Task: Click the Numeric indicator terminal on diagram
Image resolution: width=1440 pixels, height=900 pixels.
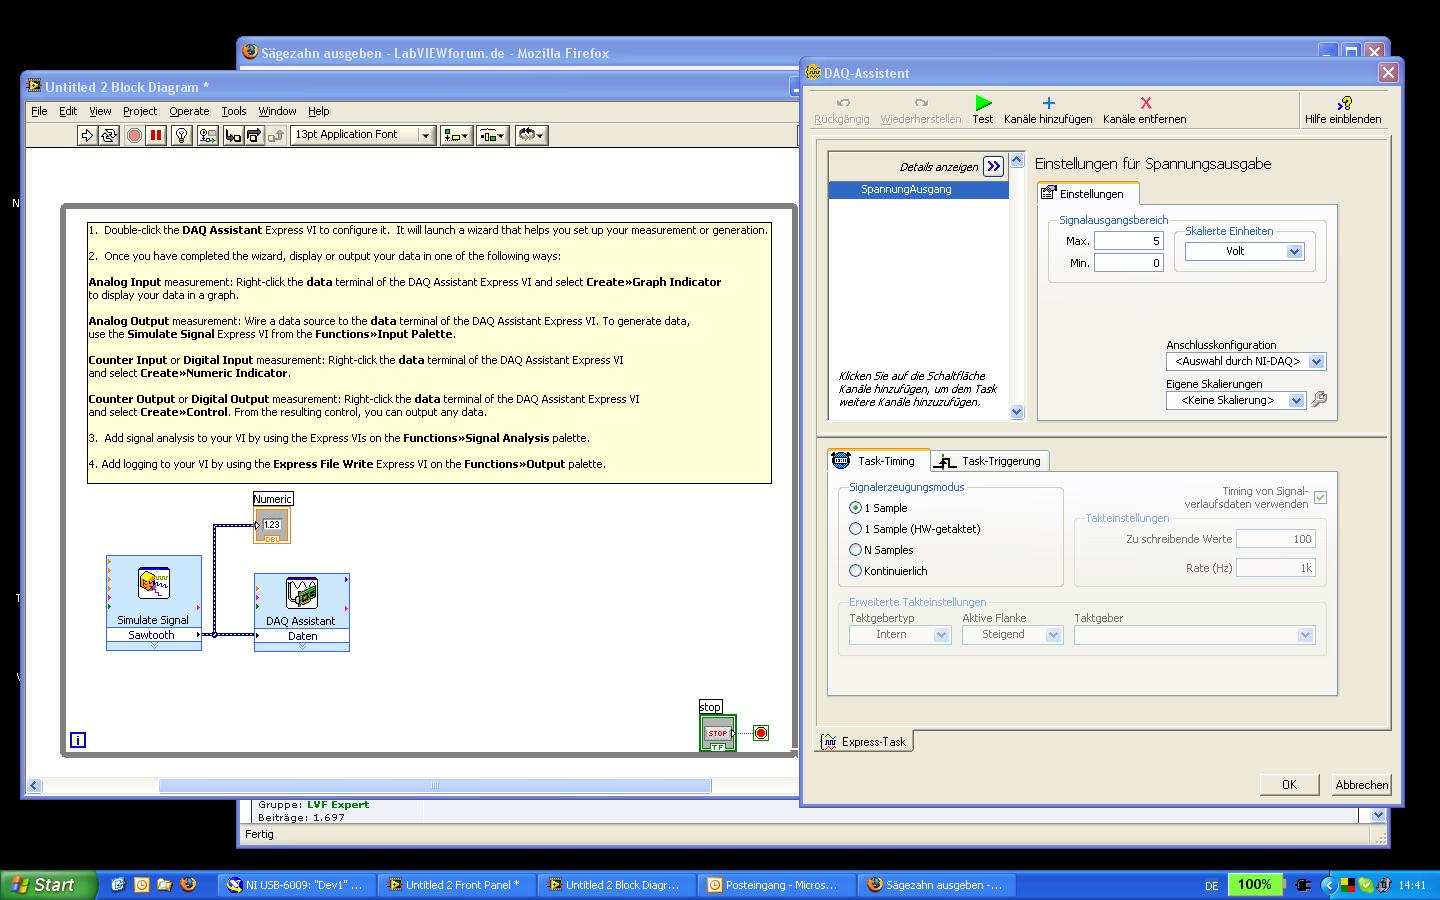Action: tap(272, 526)
